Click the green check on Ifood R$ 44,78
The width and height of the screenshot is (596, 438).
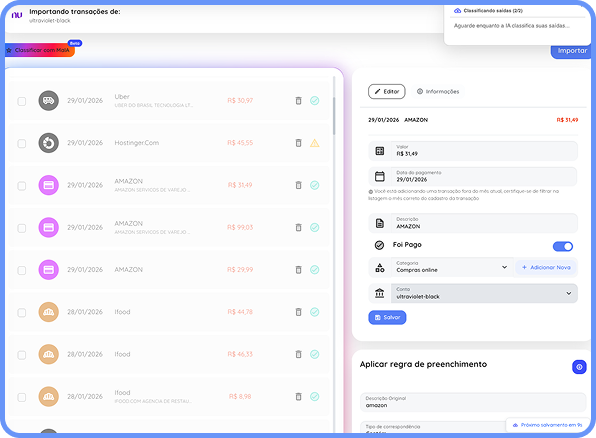[314, 312]
